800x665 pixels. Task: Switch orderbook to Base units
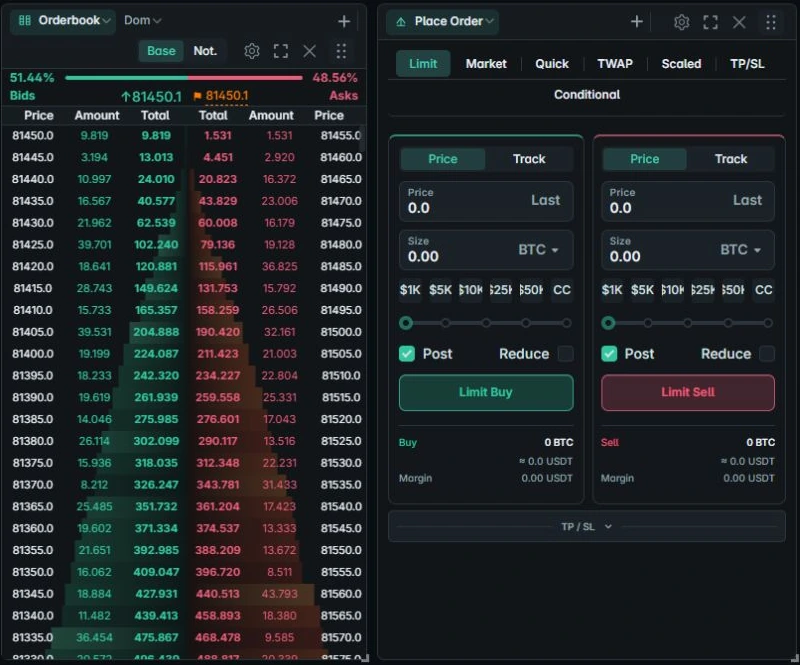(x=161, y=51)
